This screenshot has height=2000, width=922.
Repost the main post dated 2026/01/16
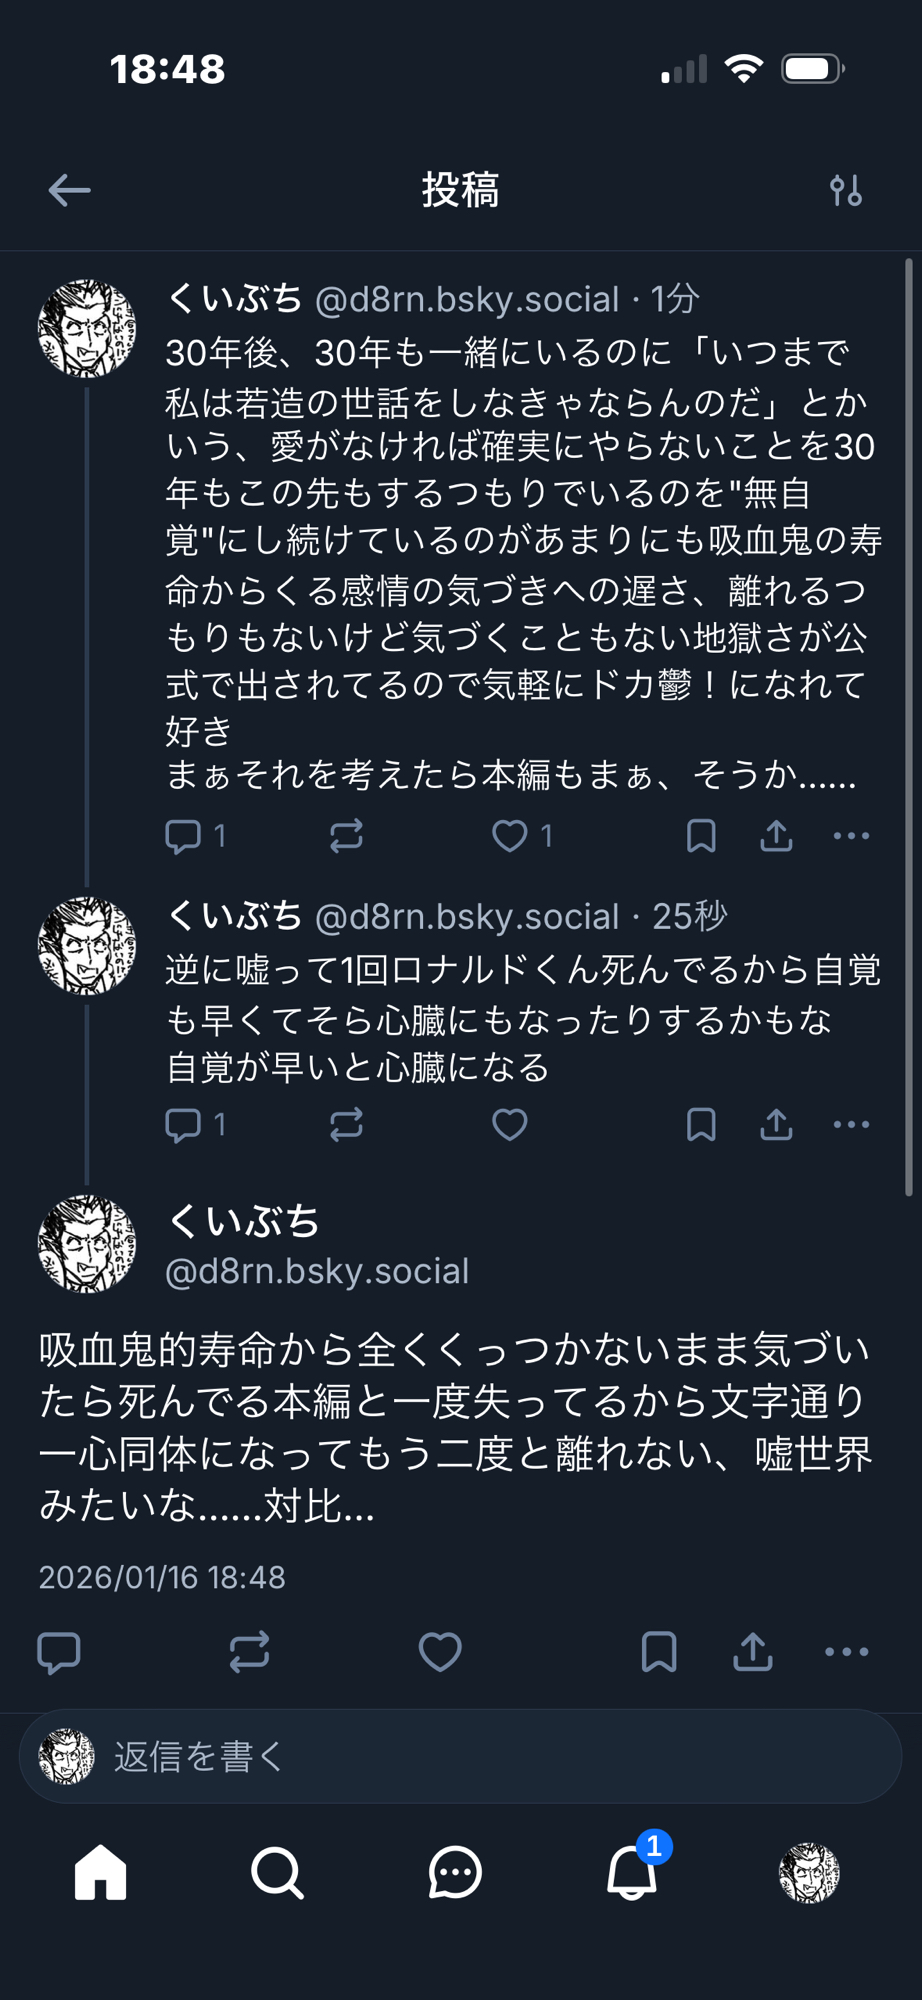pyautogui.click(x=249, y=1652)
